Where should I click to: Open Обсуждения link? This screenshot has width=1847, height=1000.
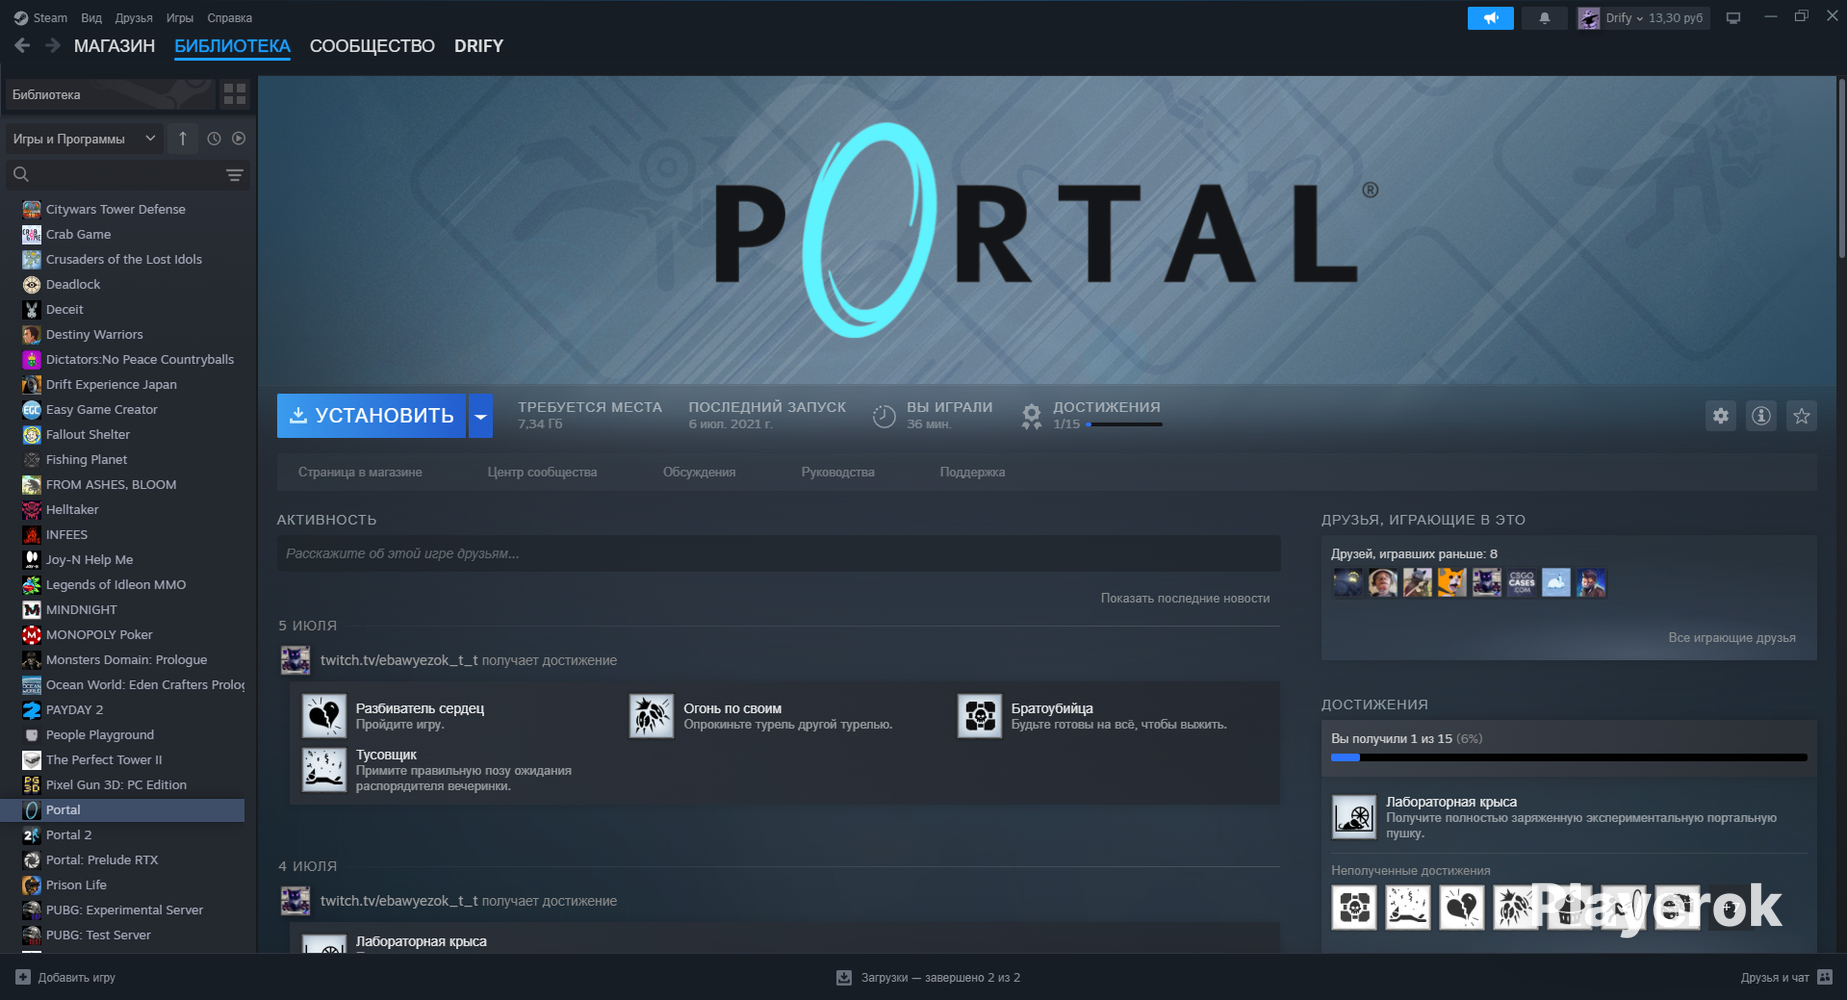[699, 472]
